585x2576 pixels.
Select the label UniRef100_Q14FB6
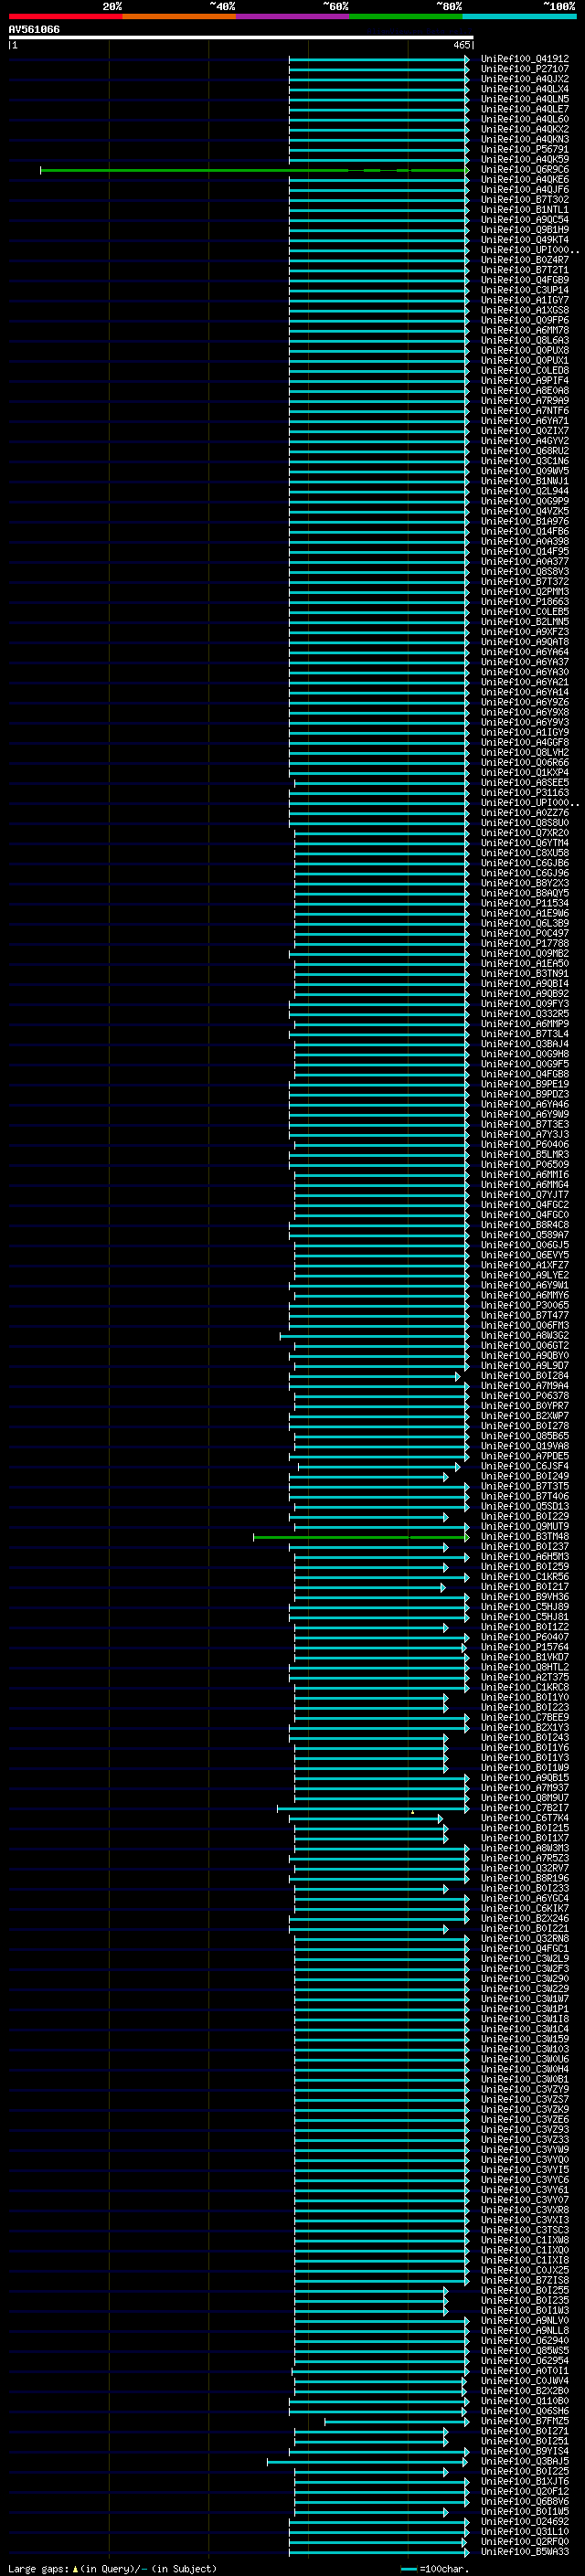(x=524, y=532)
